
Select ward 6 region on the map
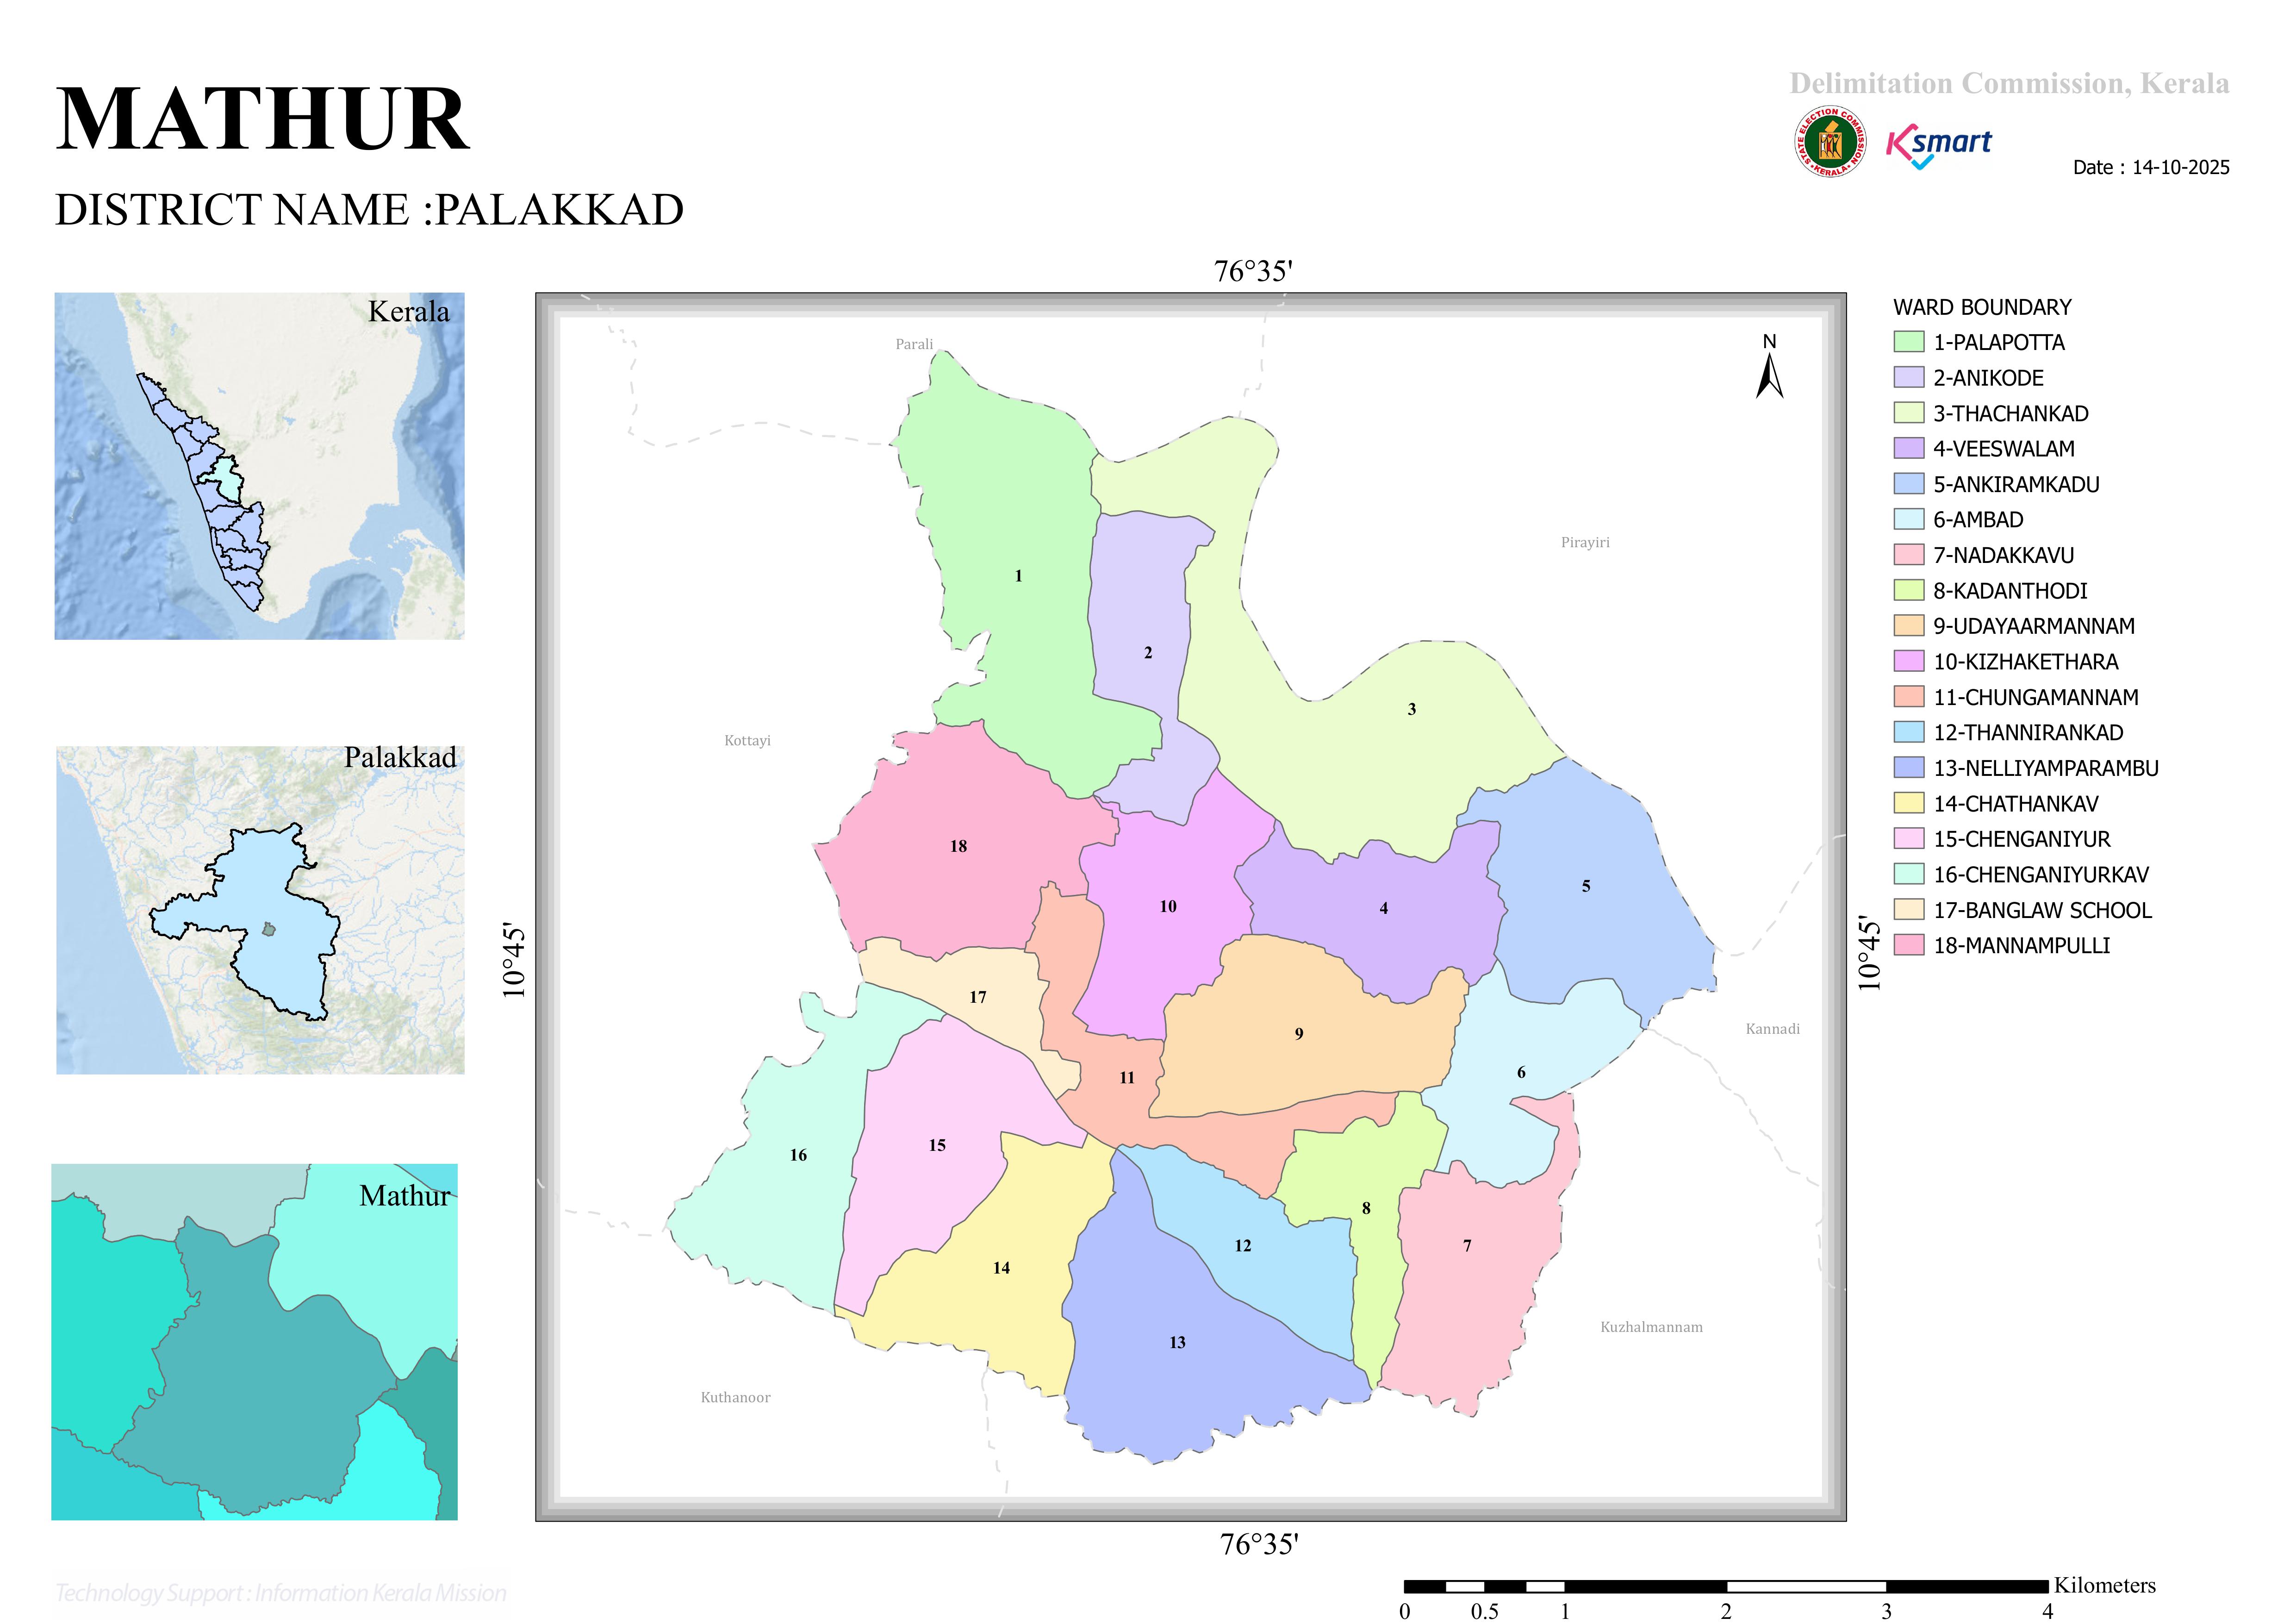pos(1521,1073)
